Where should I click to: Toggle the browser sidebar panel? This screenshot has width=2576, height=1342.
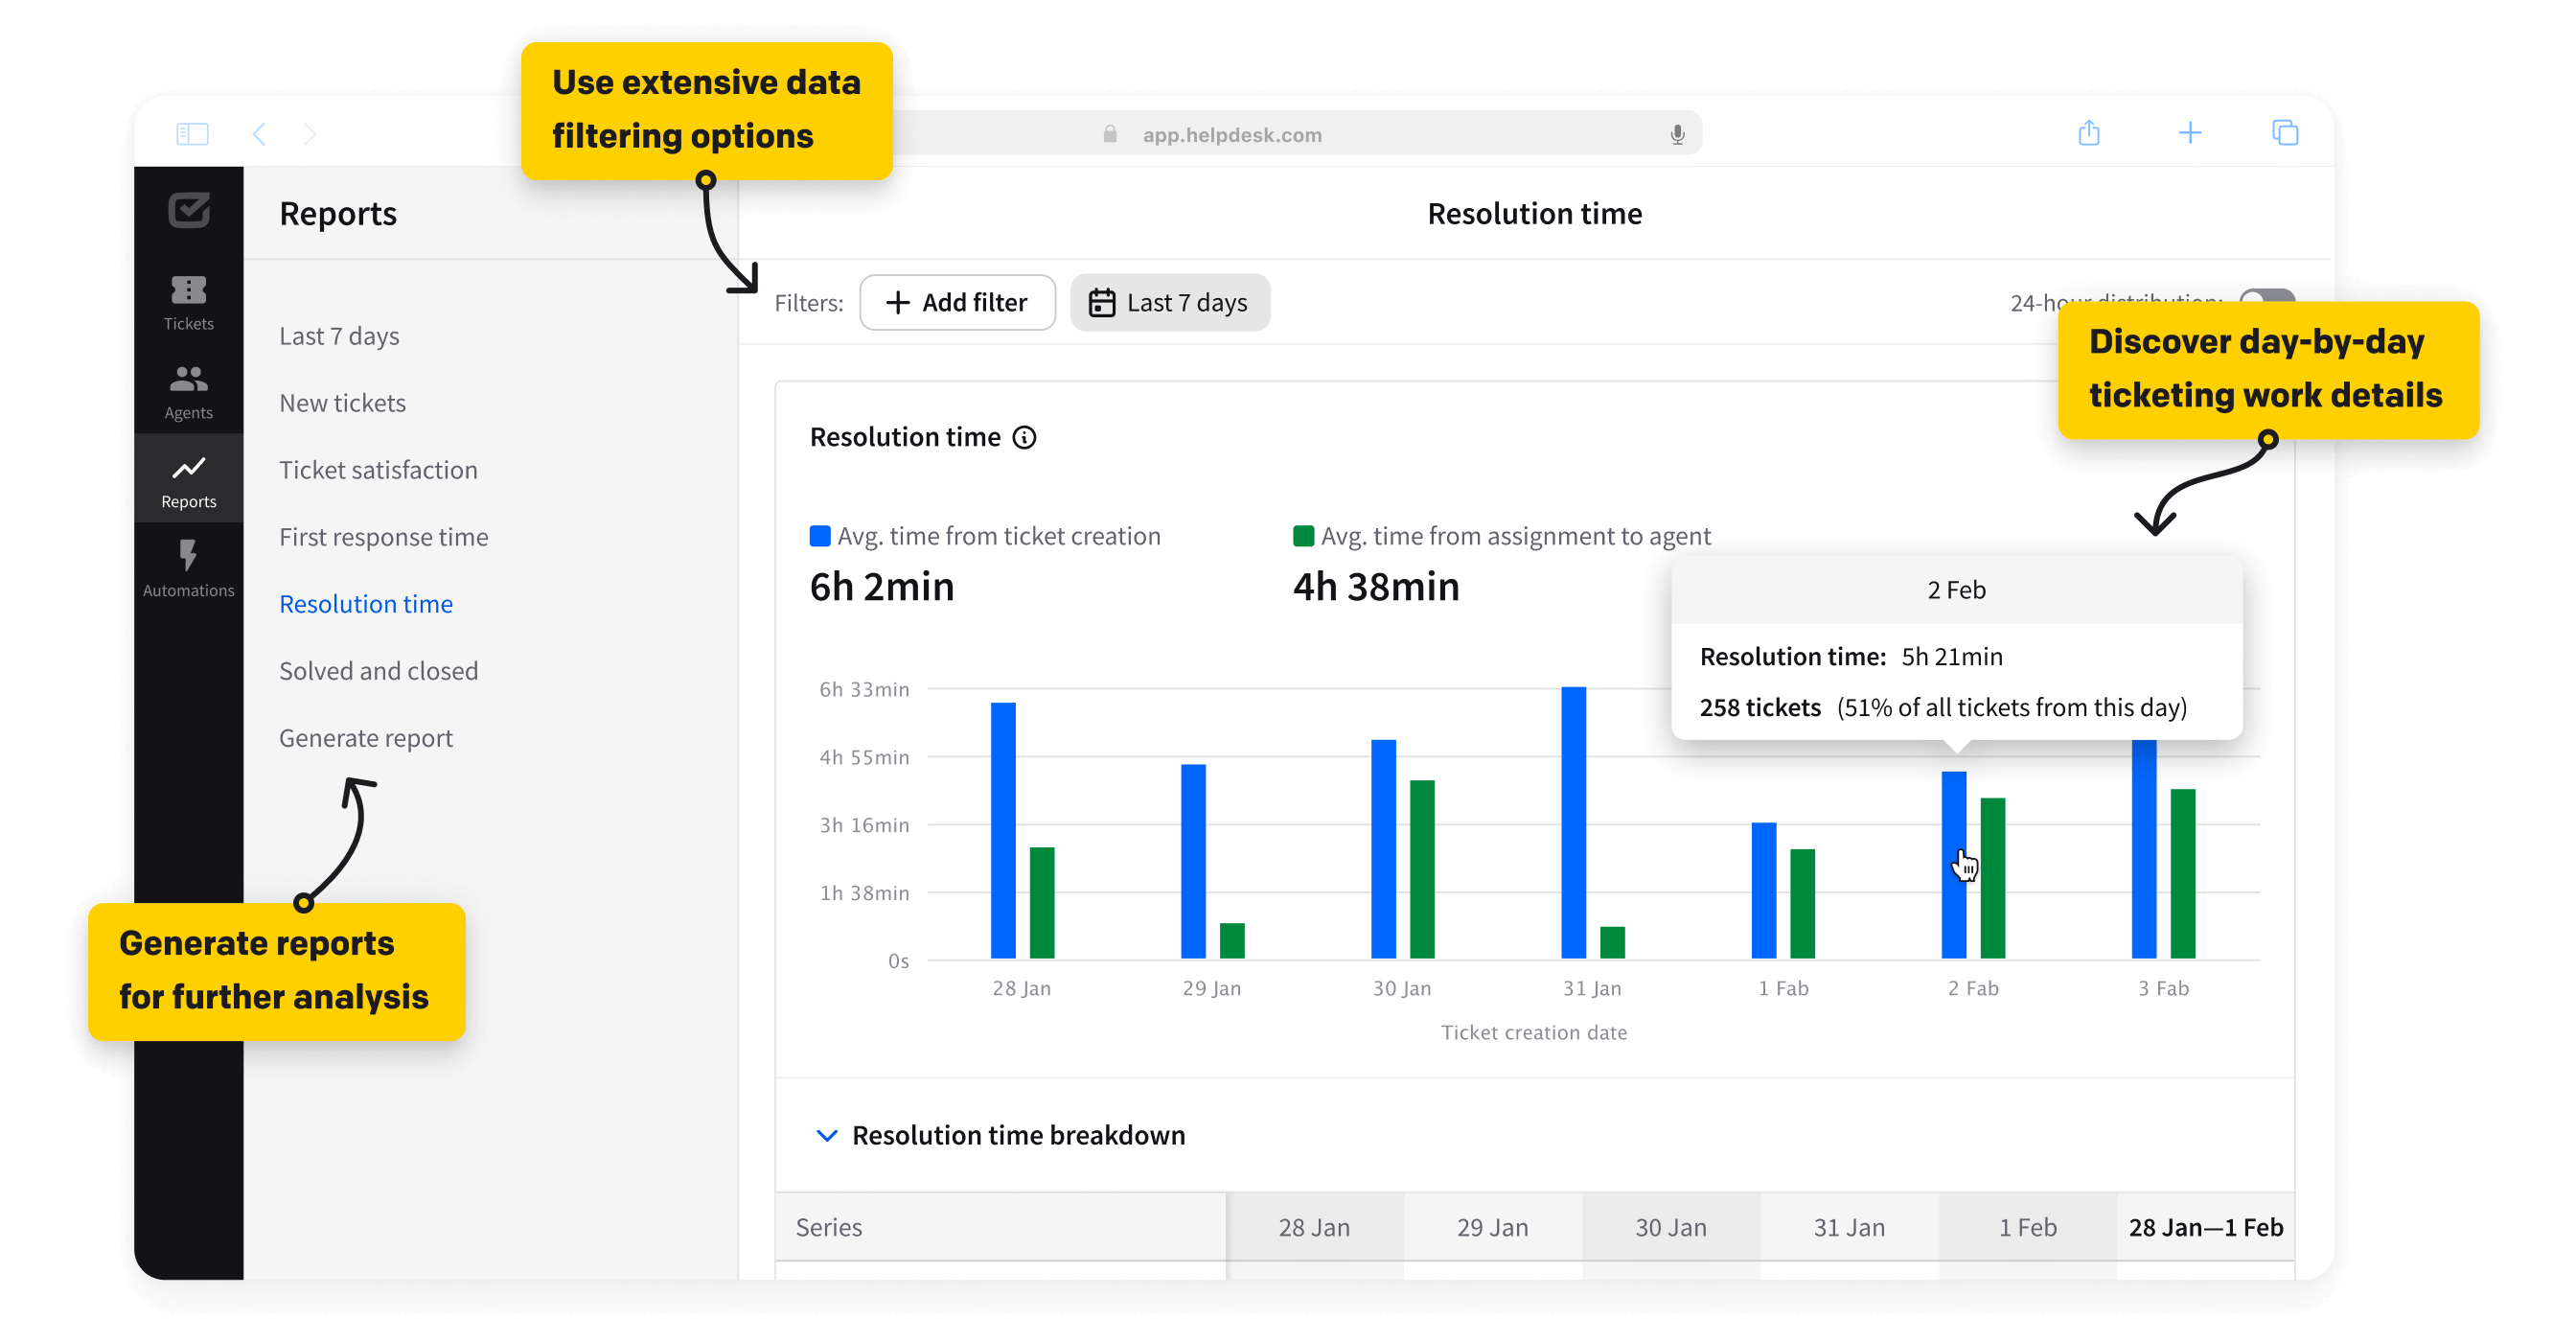click(x=193, y=133)
